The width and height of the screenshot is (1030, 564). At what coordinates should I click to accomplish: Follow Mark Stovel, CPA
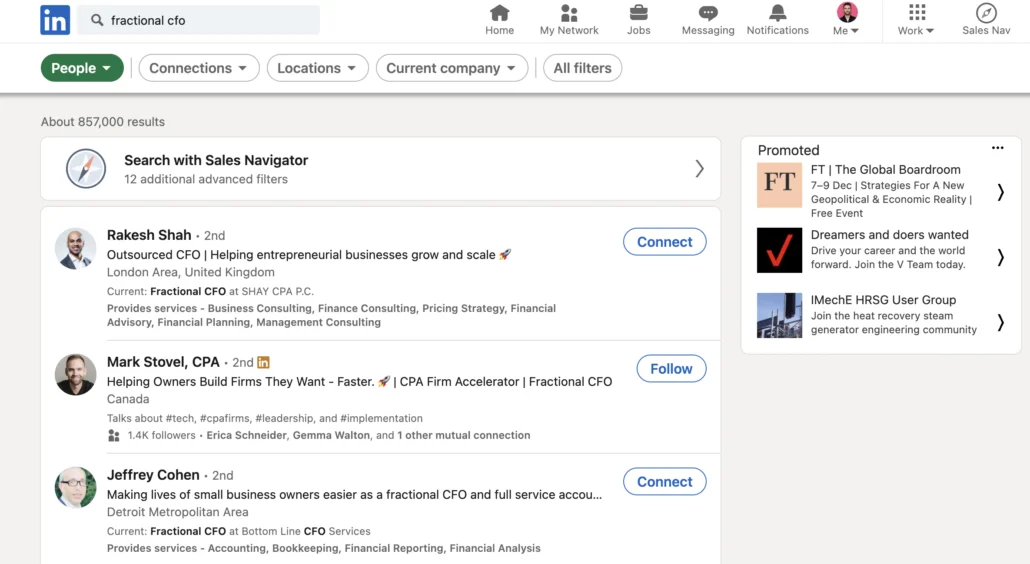(x=671, y=369)
